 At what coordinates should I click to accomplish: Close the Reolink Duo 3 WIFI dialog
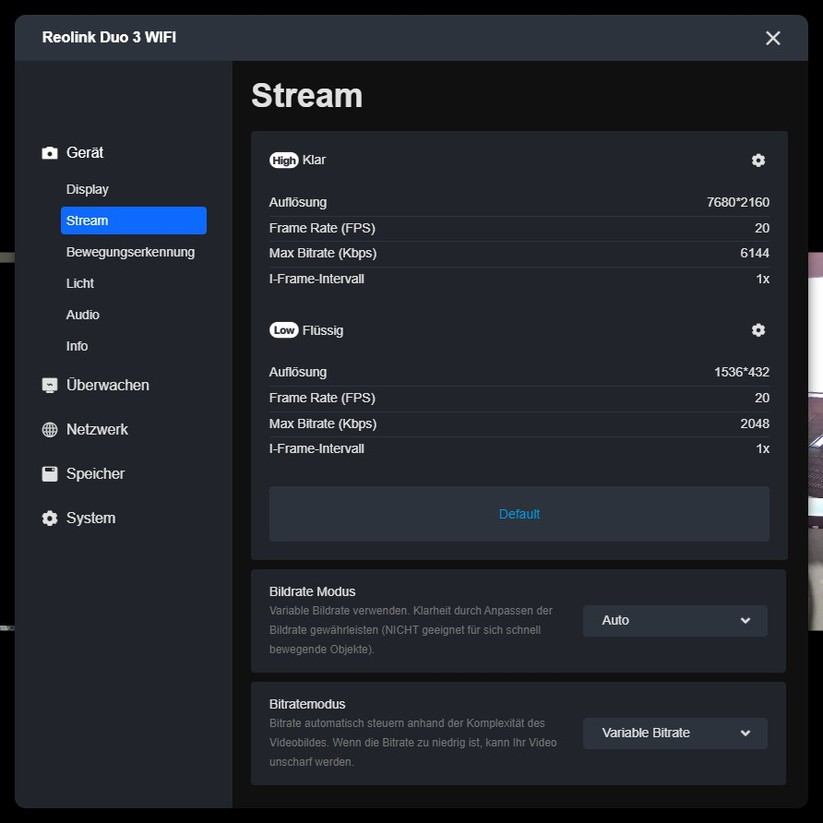click(772, 38)
